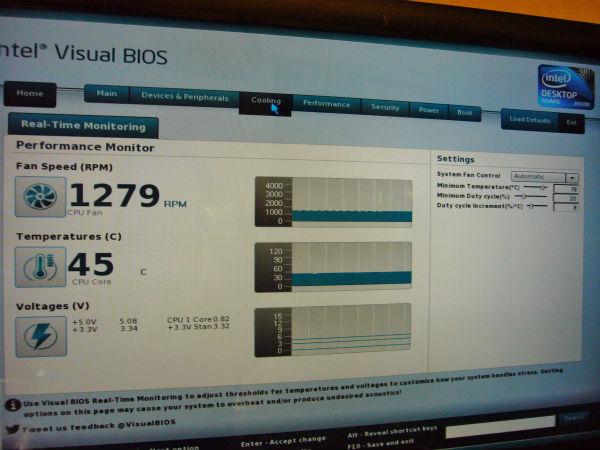Click the search input box at bottom
This screenshot has height=450, width=600.
[x=500, y=426]
